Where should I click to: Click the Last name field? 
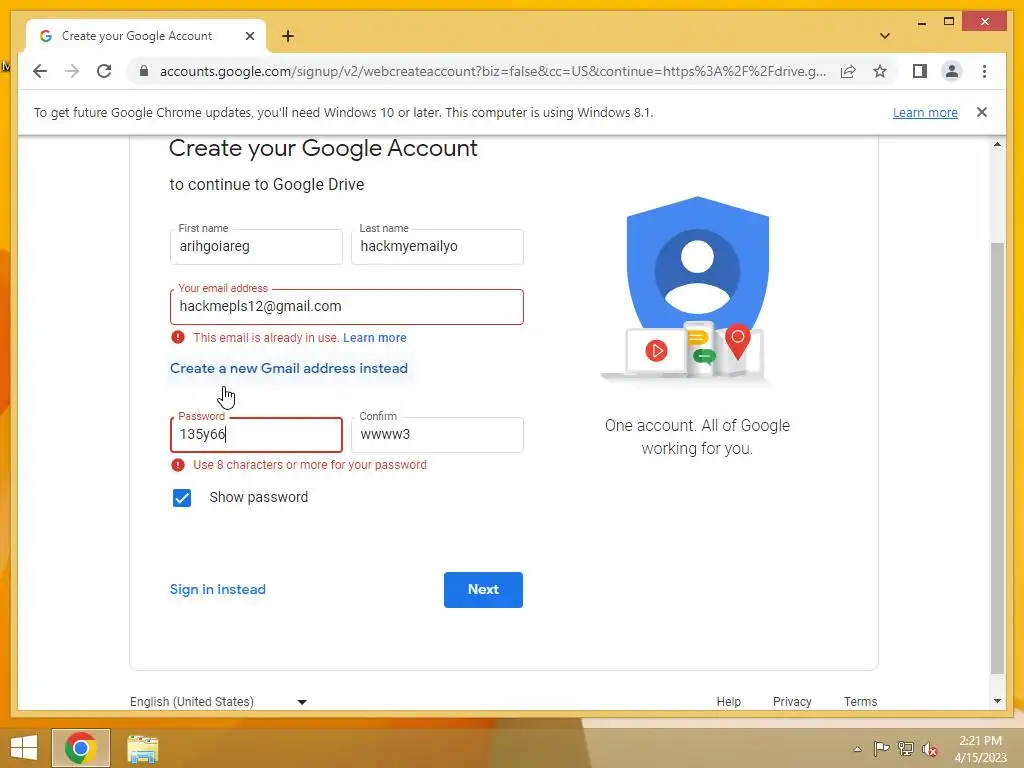pyautogui.click(x=437, y=246)
